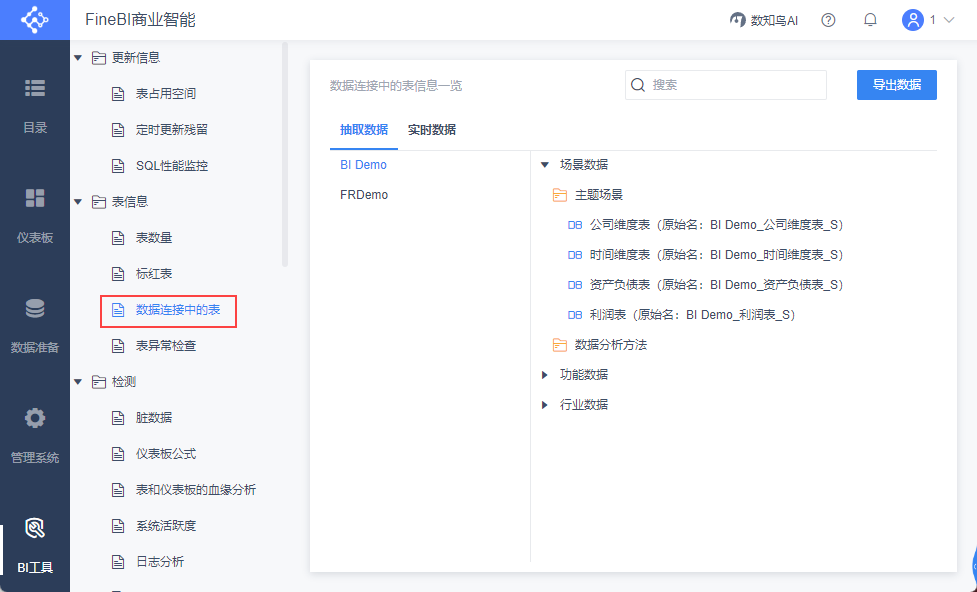
Task: Open 表数量 in the sidebar
Action: pyautogui.click(x=154, y=237)
